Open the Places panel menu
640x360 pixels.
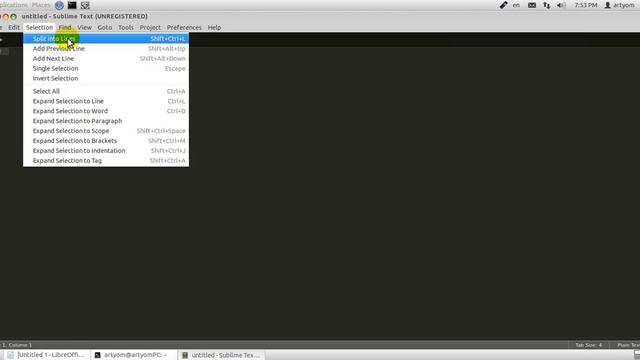click(x=41, y=5)
